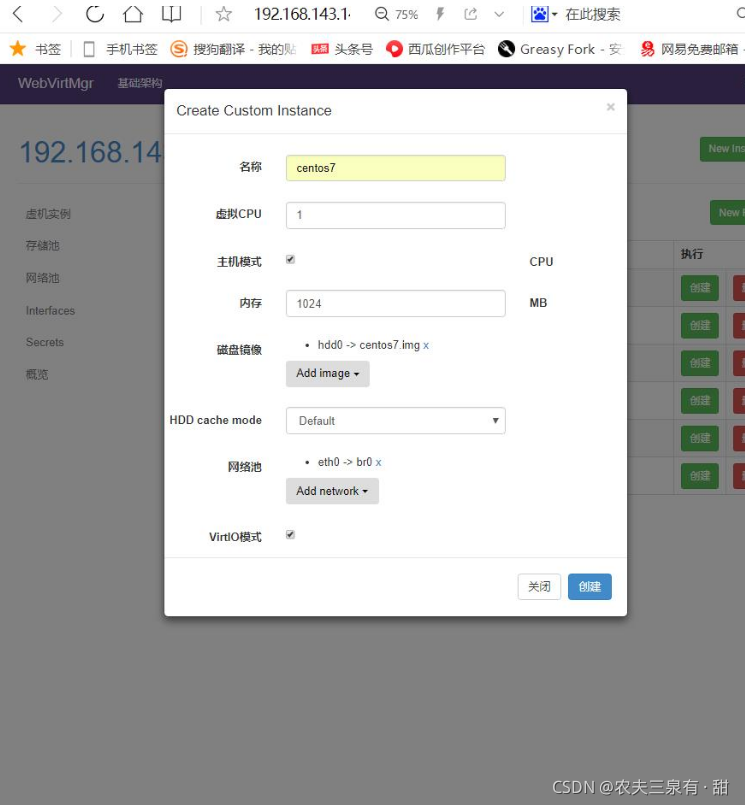This screenshot has width=745, height=805.
Task: Open the Add image dropdown
Action: (328, 373)
